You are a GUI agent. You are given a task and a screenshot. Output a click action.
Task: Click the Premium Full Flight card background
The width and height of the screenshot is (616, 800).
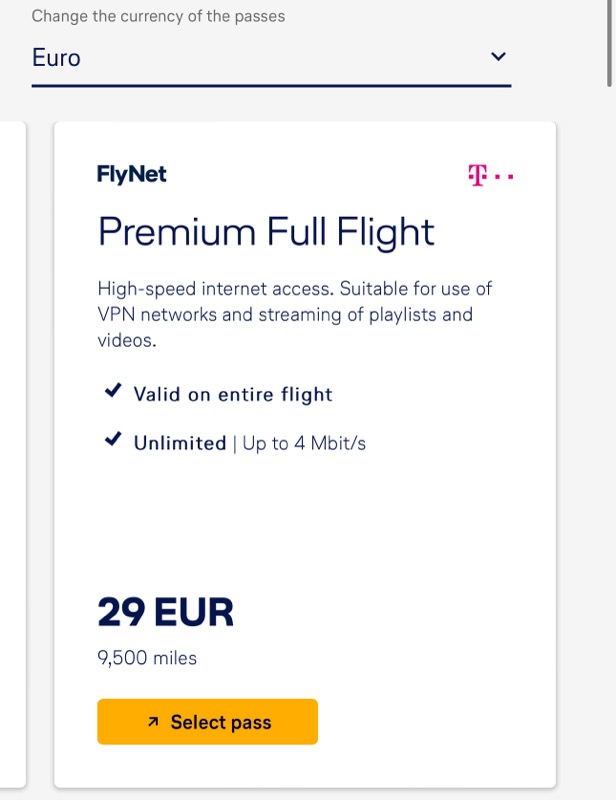click(305, 531)
